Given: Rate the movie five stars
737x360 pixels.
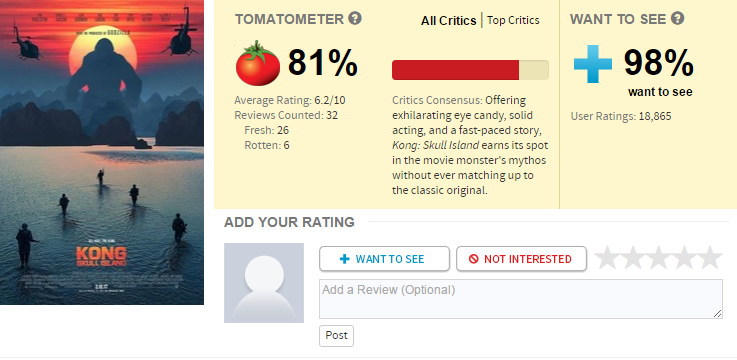Looking at the screenshot, I should [710, 258].
